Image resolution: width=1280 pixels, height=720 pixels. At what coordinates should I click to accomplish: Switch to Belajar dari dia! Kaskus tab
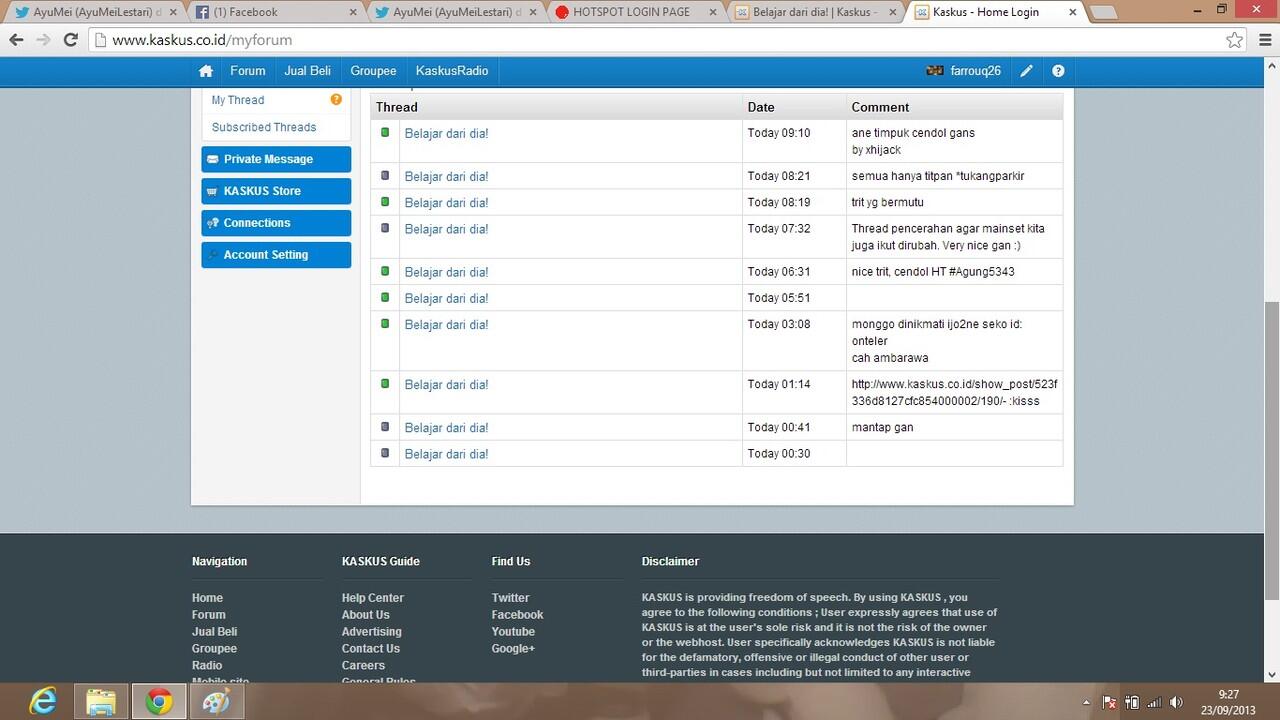814,12
